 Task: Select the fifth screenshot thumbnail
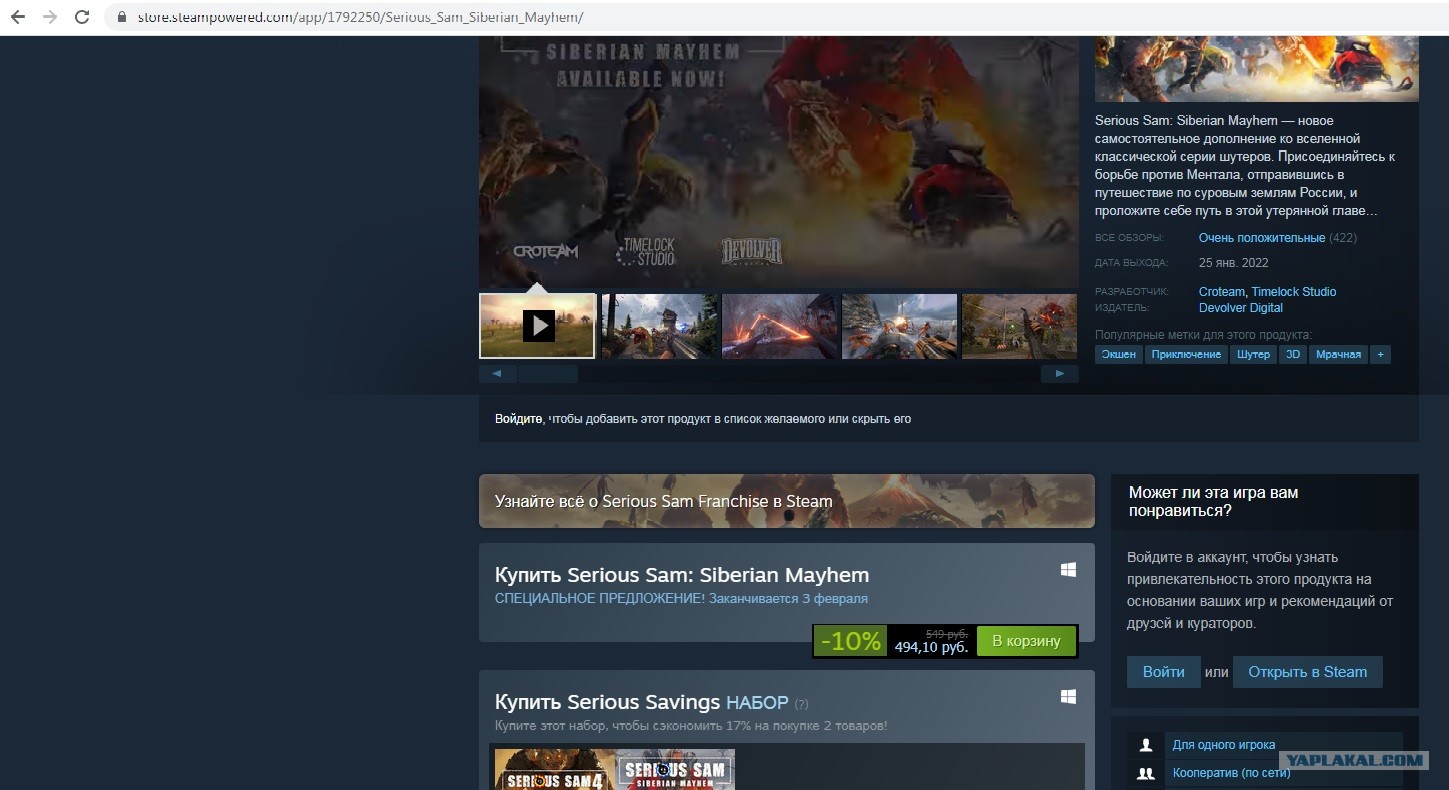coord(1020,326)
